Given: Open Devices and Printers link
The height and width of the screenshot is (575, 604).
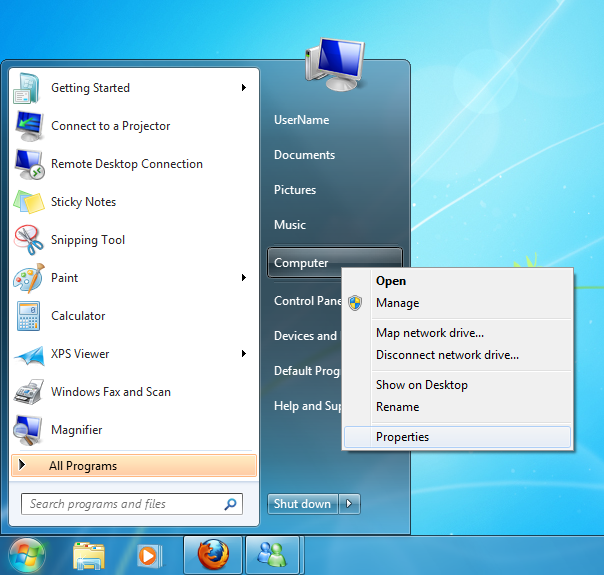Looking at the screenshot, I should (305, 336).
